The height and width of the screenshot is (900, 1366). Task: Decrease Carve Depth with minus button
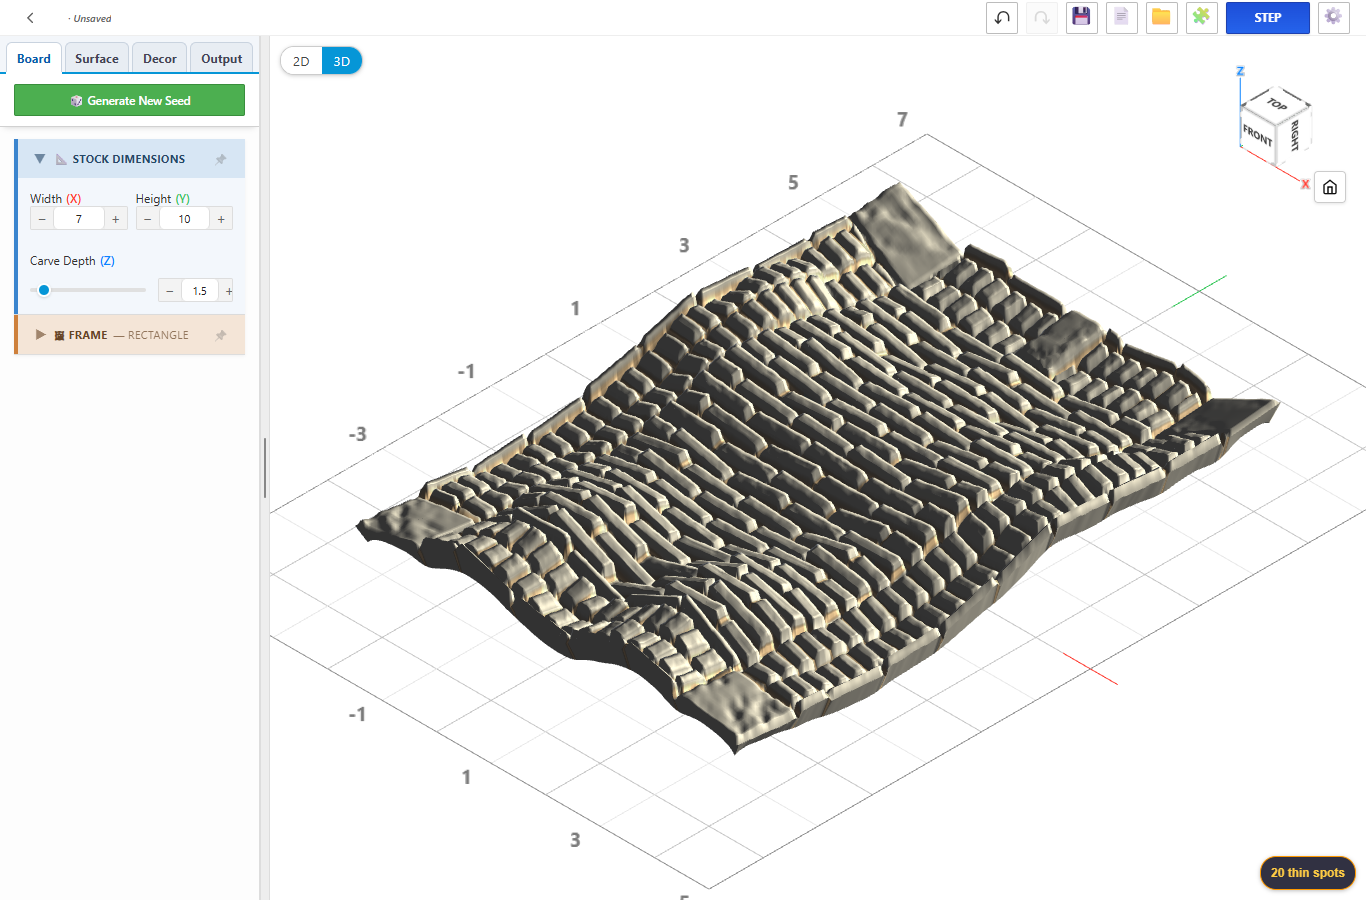[x=170, y=291]
